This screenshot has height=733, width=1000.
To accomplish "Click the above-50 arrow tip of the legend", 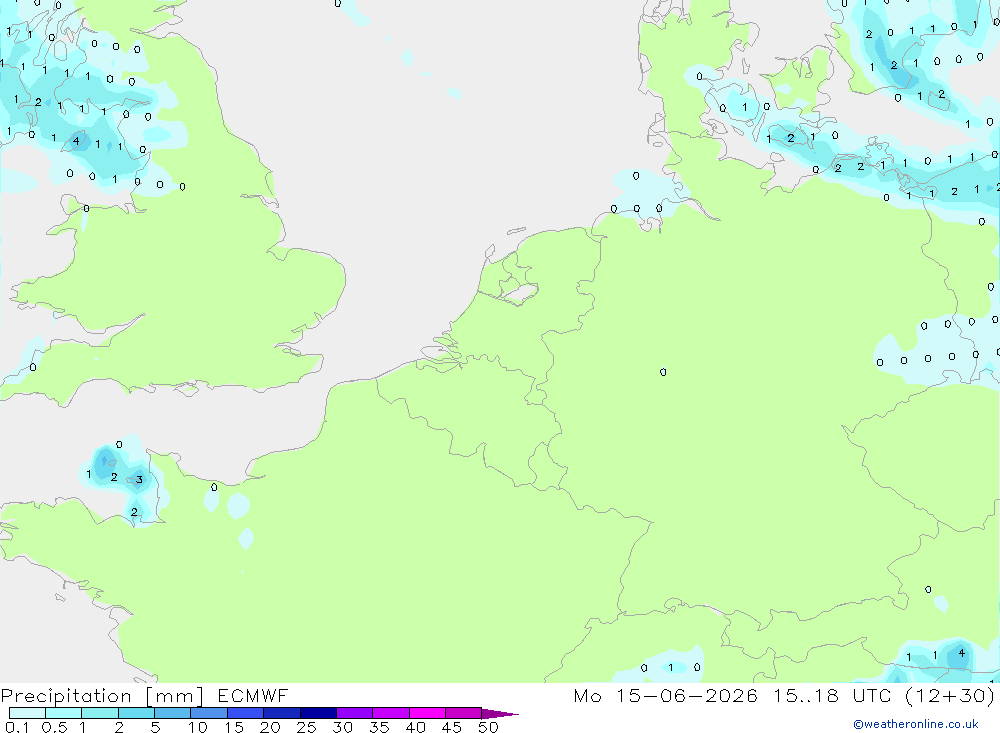I will pos(499,714).
